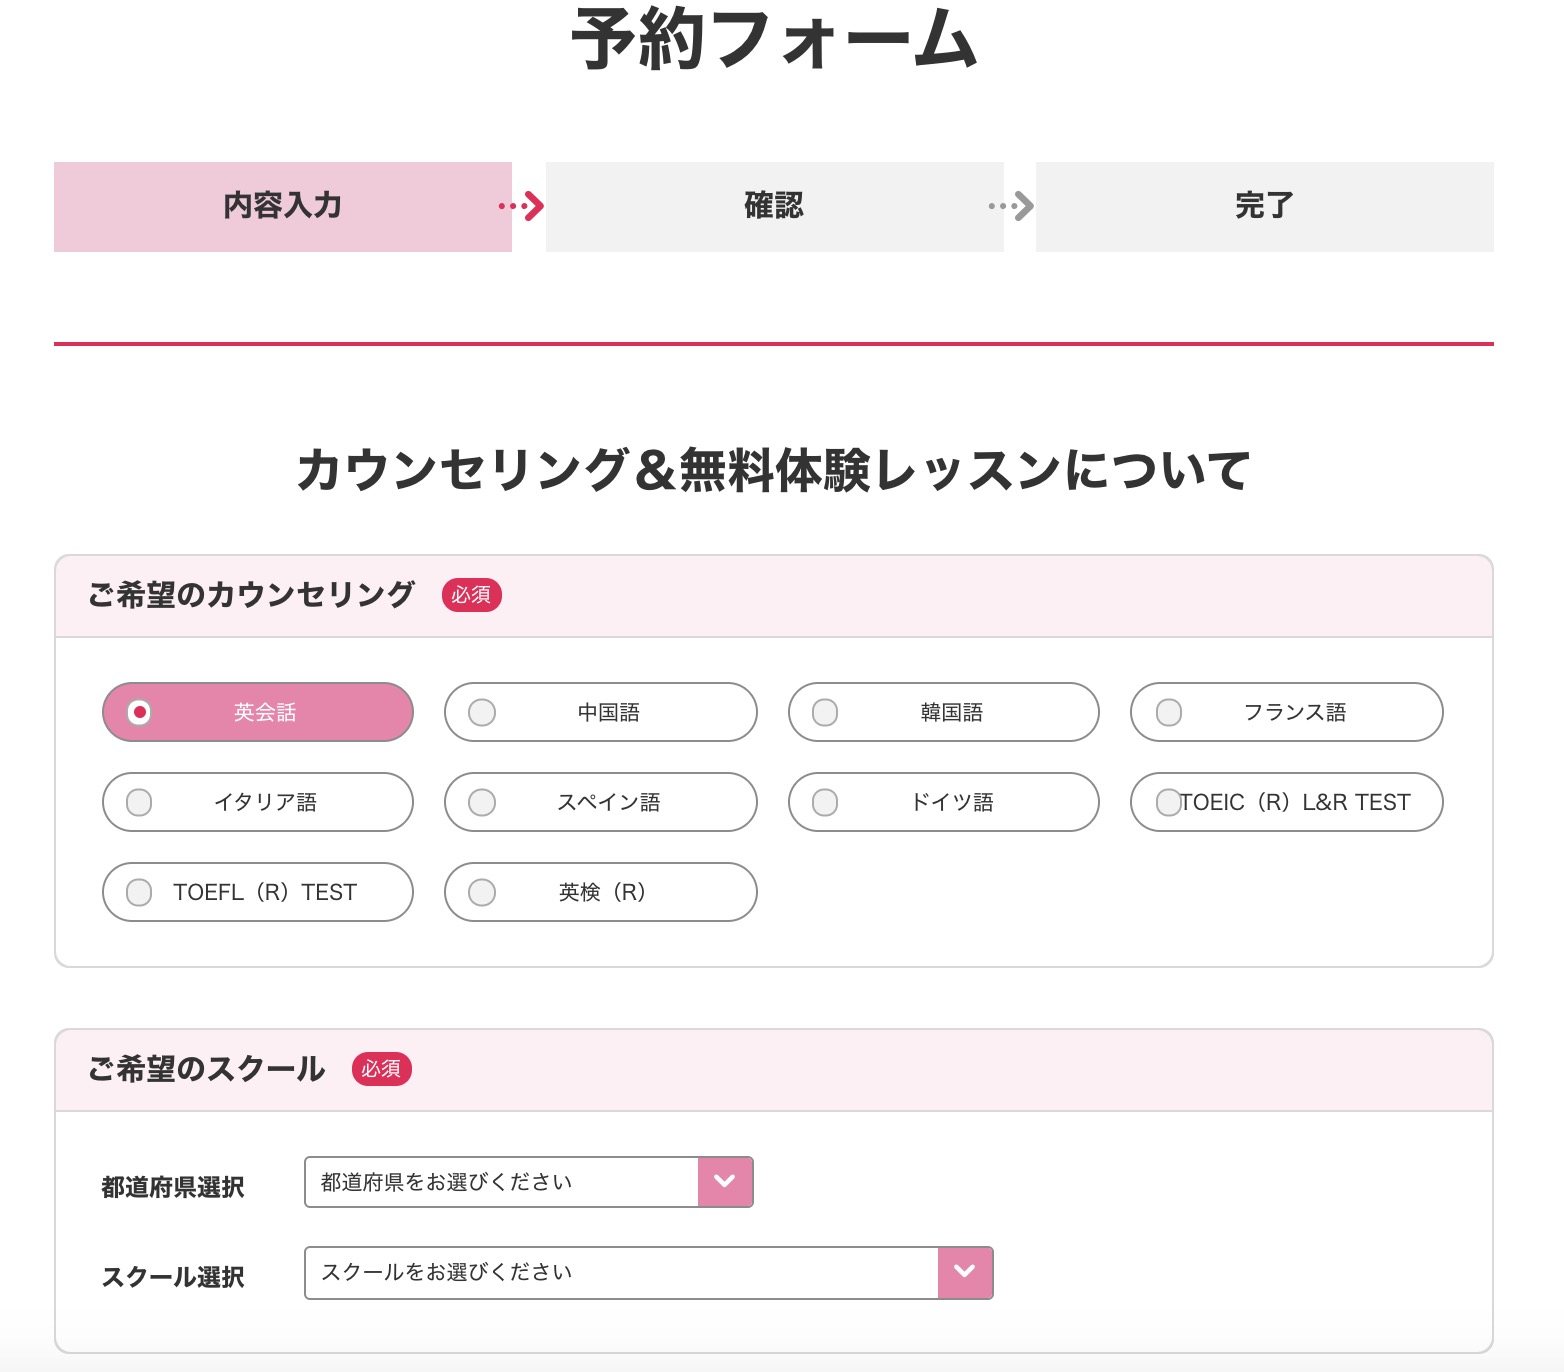The width and height of the screenshot is (1564, 1372).
Task: Choose TOEIC (R) L&R TEST option
Action: [1286, 802]
